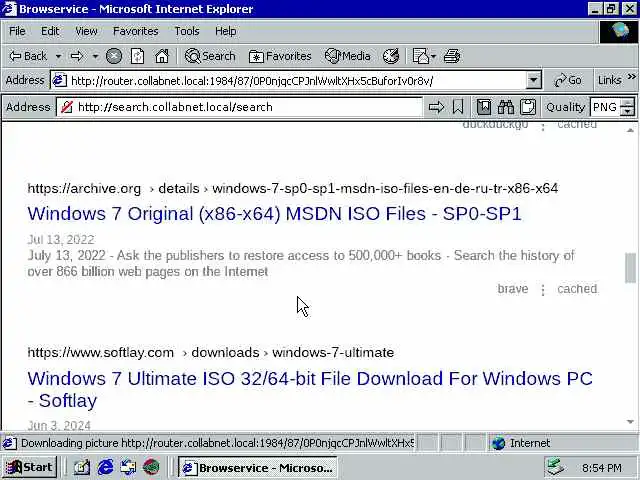Click the Mail toolbar icon
Screen dimensions: 640x480
pyautogui.click(x=420, y=56)
